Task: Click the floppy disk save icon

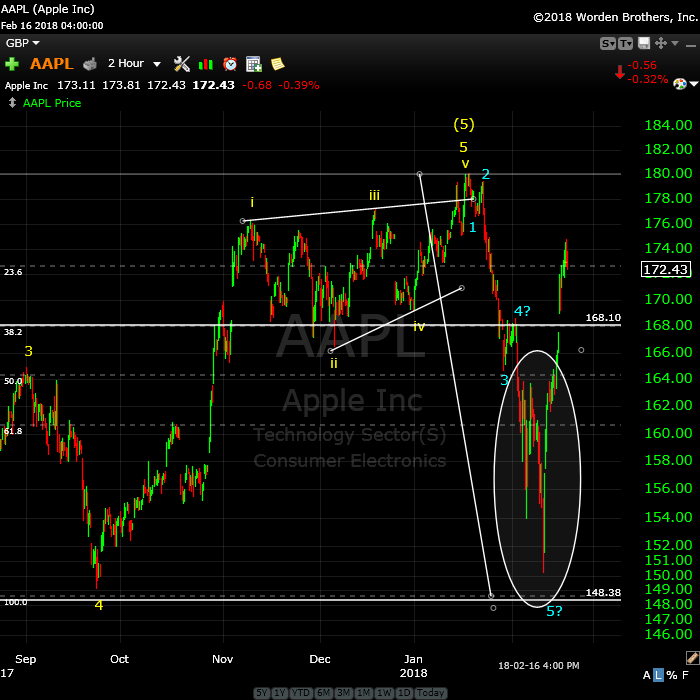Action: click(x=644, y=43)
